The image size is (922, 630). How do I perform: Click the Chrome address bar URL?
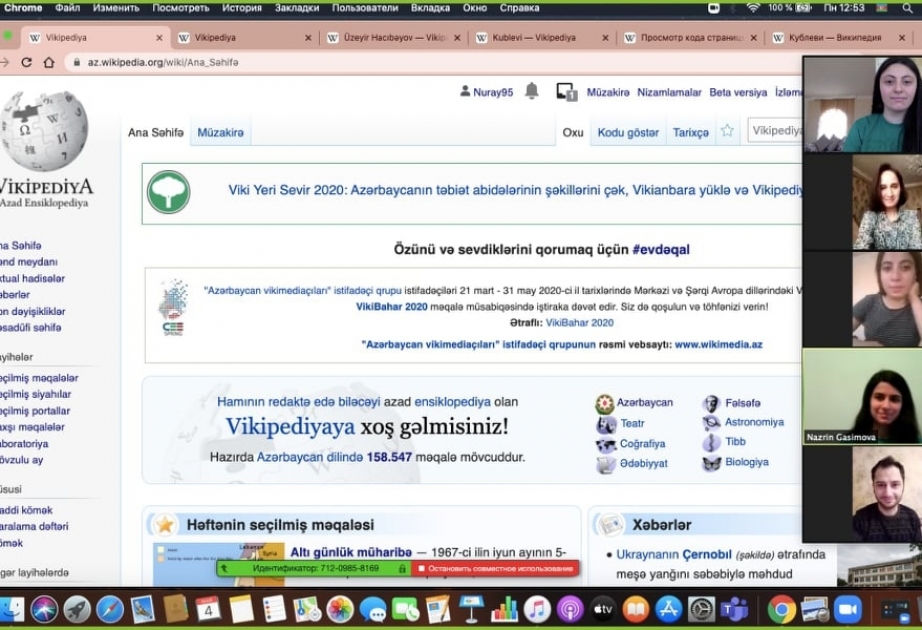(x=163, y=62)
